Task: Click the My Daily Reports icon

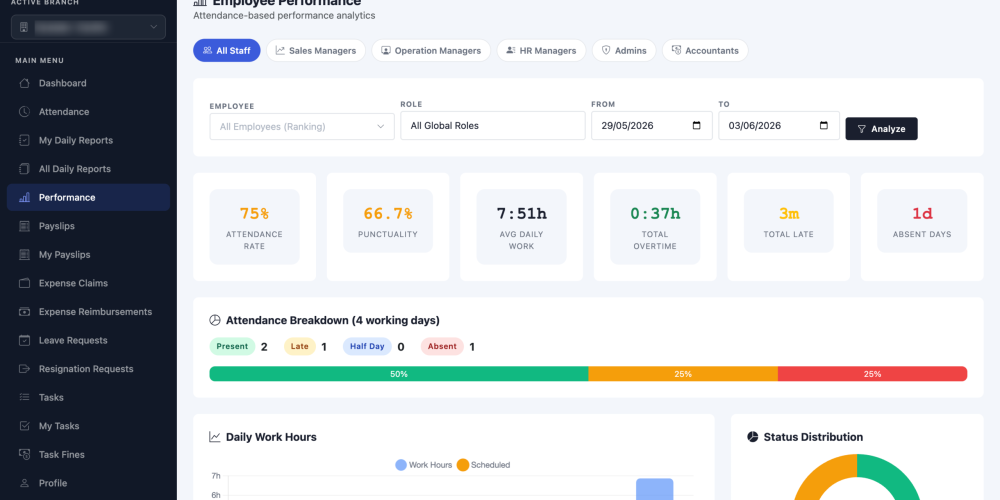Action: coord(24,140)
